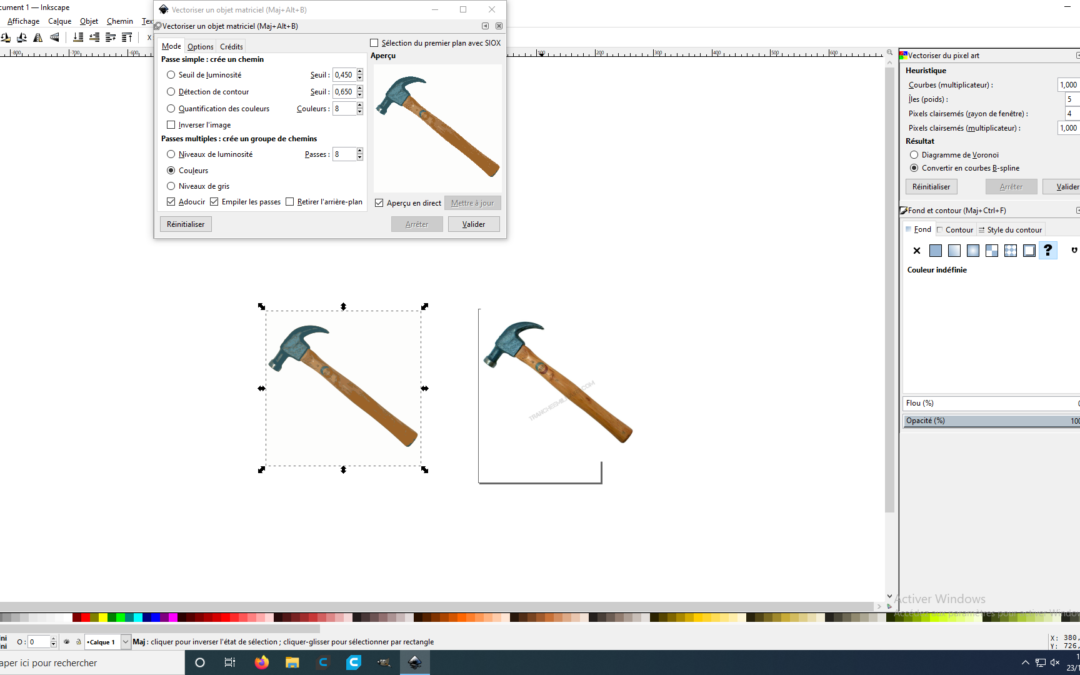Choose radial gradient fill icon
The image size is (1080, 675).
click(x=973, y=251)
